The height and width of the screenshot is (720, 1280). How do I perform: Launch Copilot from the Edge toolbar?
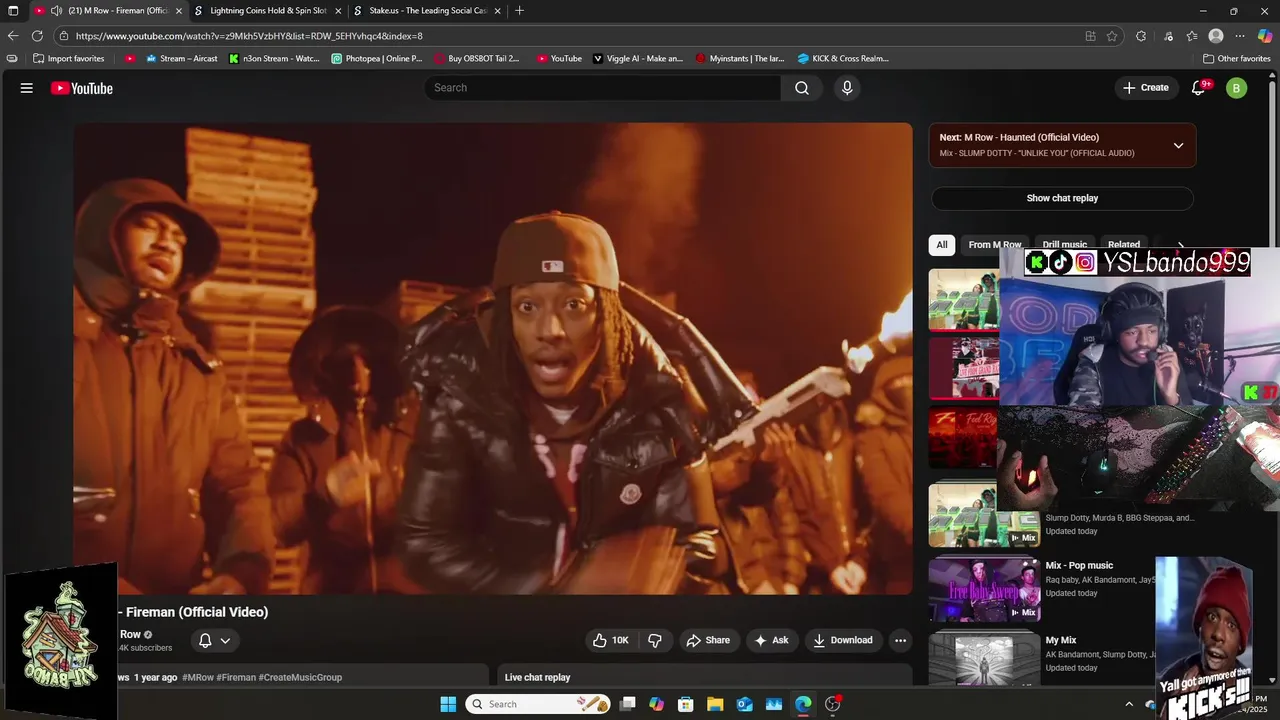[1265, 36]
